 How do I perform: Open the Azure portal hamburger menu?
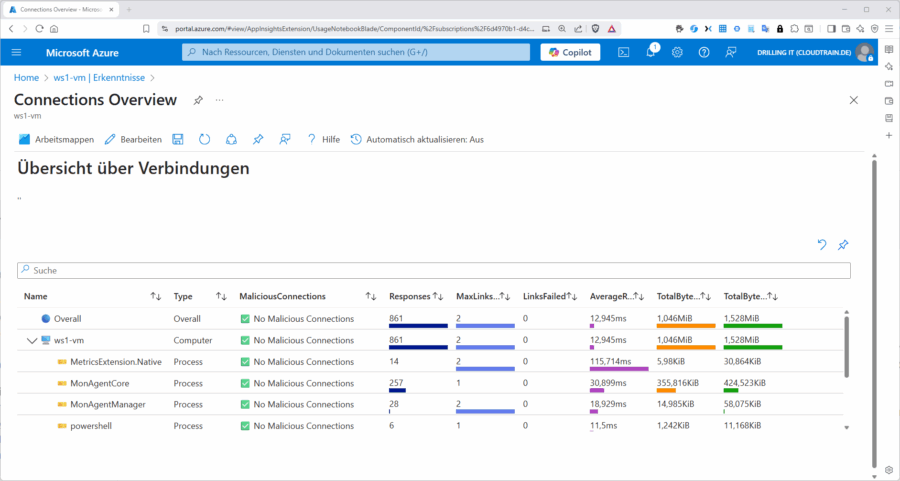point(16,52)
